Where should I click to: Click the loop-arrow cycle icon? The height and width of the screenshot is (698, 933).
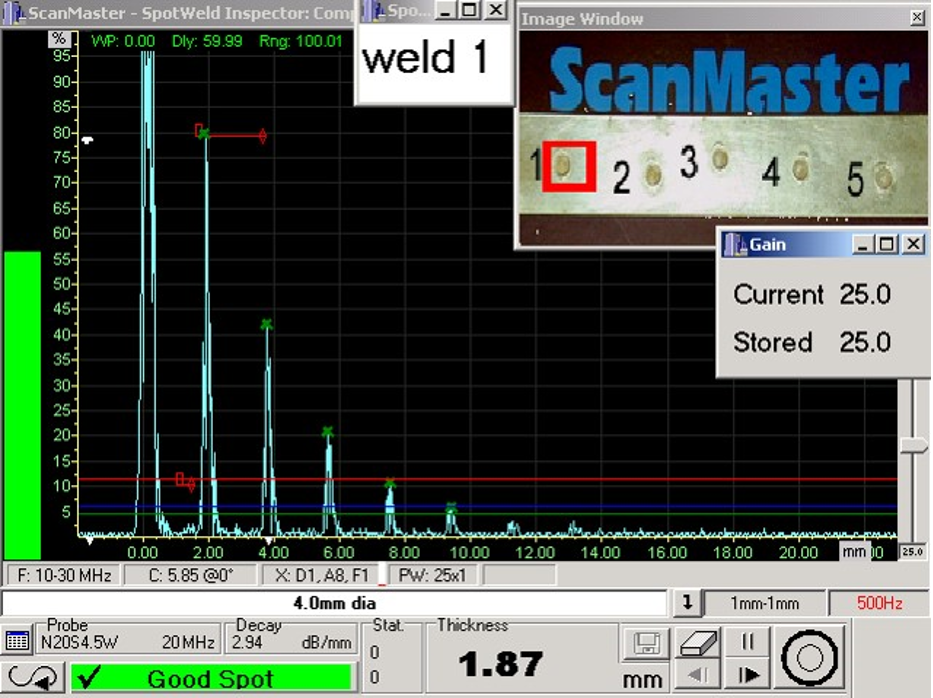pos(33,678)
